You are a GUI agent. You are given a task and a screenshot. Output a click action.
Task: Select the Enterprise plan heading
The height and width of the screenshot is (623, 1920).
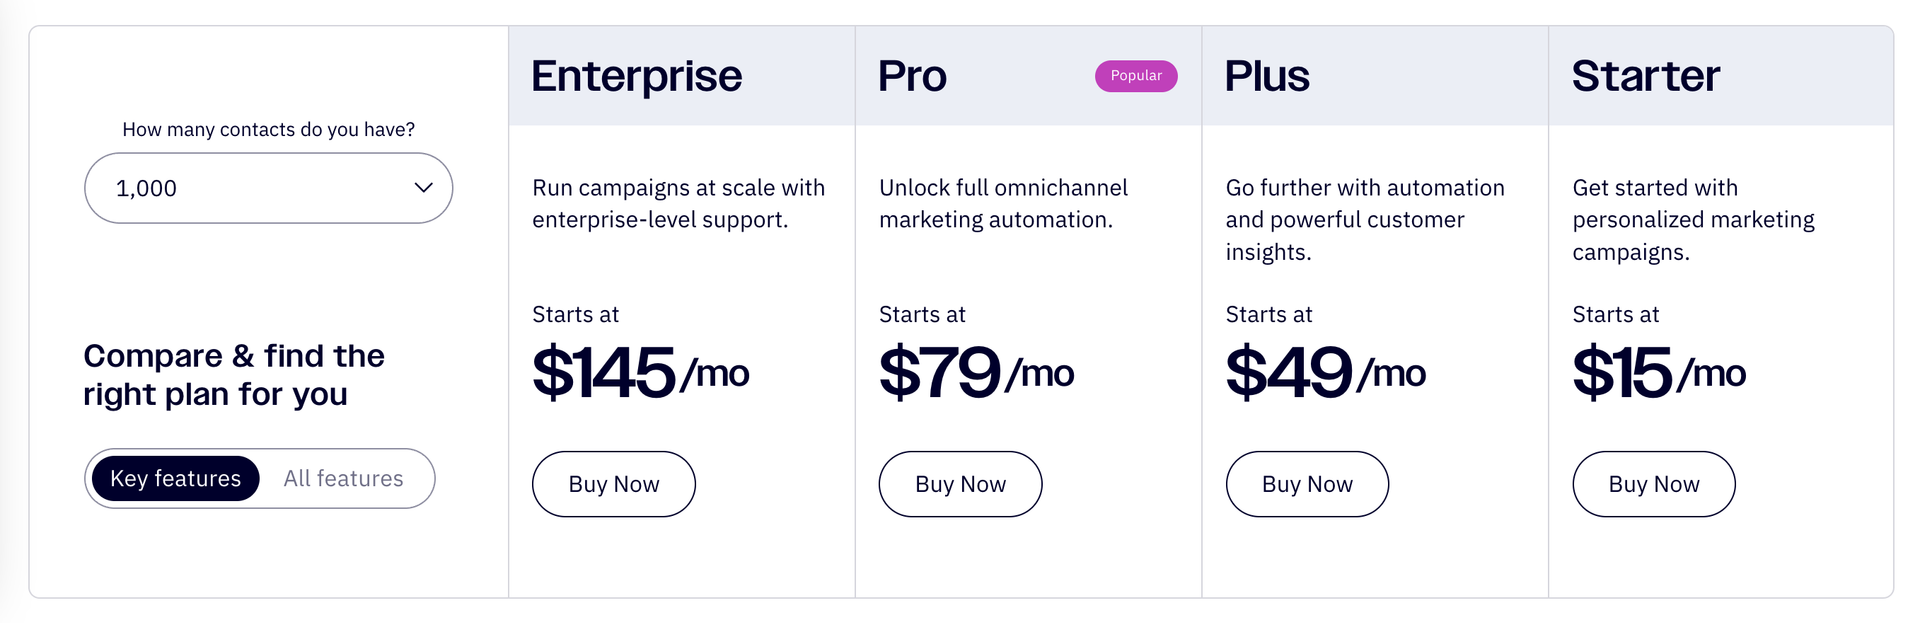636,76
